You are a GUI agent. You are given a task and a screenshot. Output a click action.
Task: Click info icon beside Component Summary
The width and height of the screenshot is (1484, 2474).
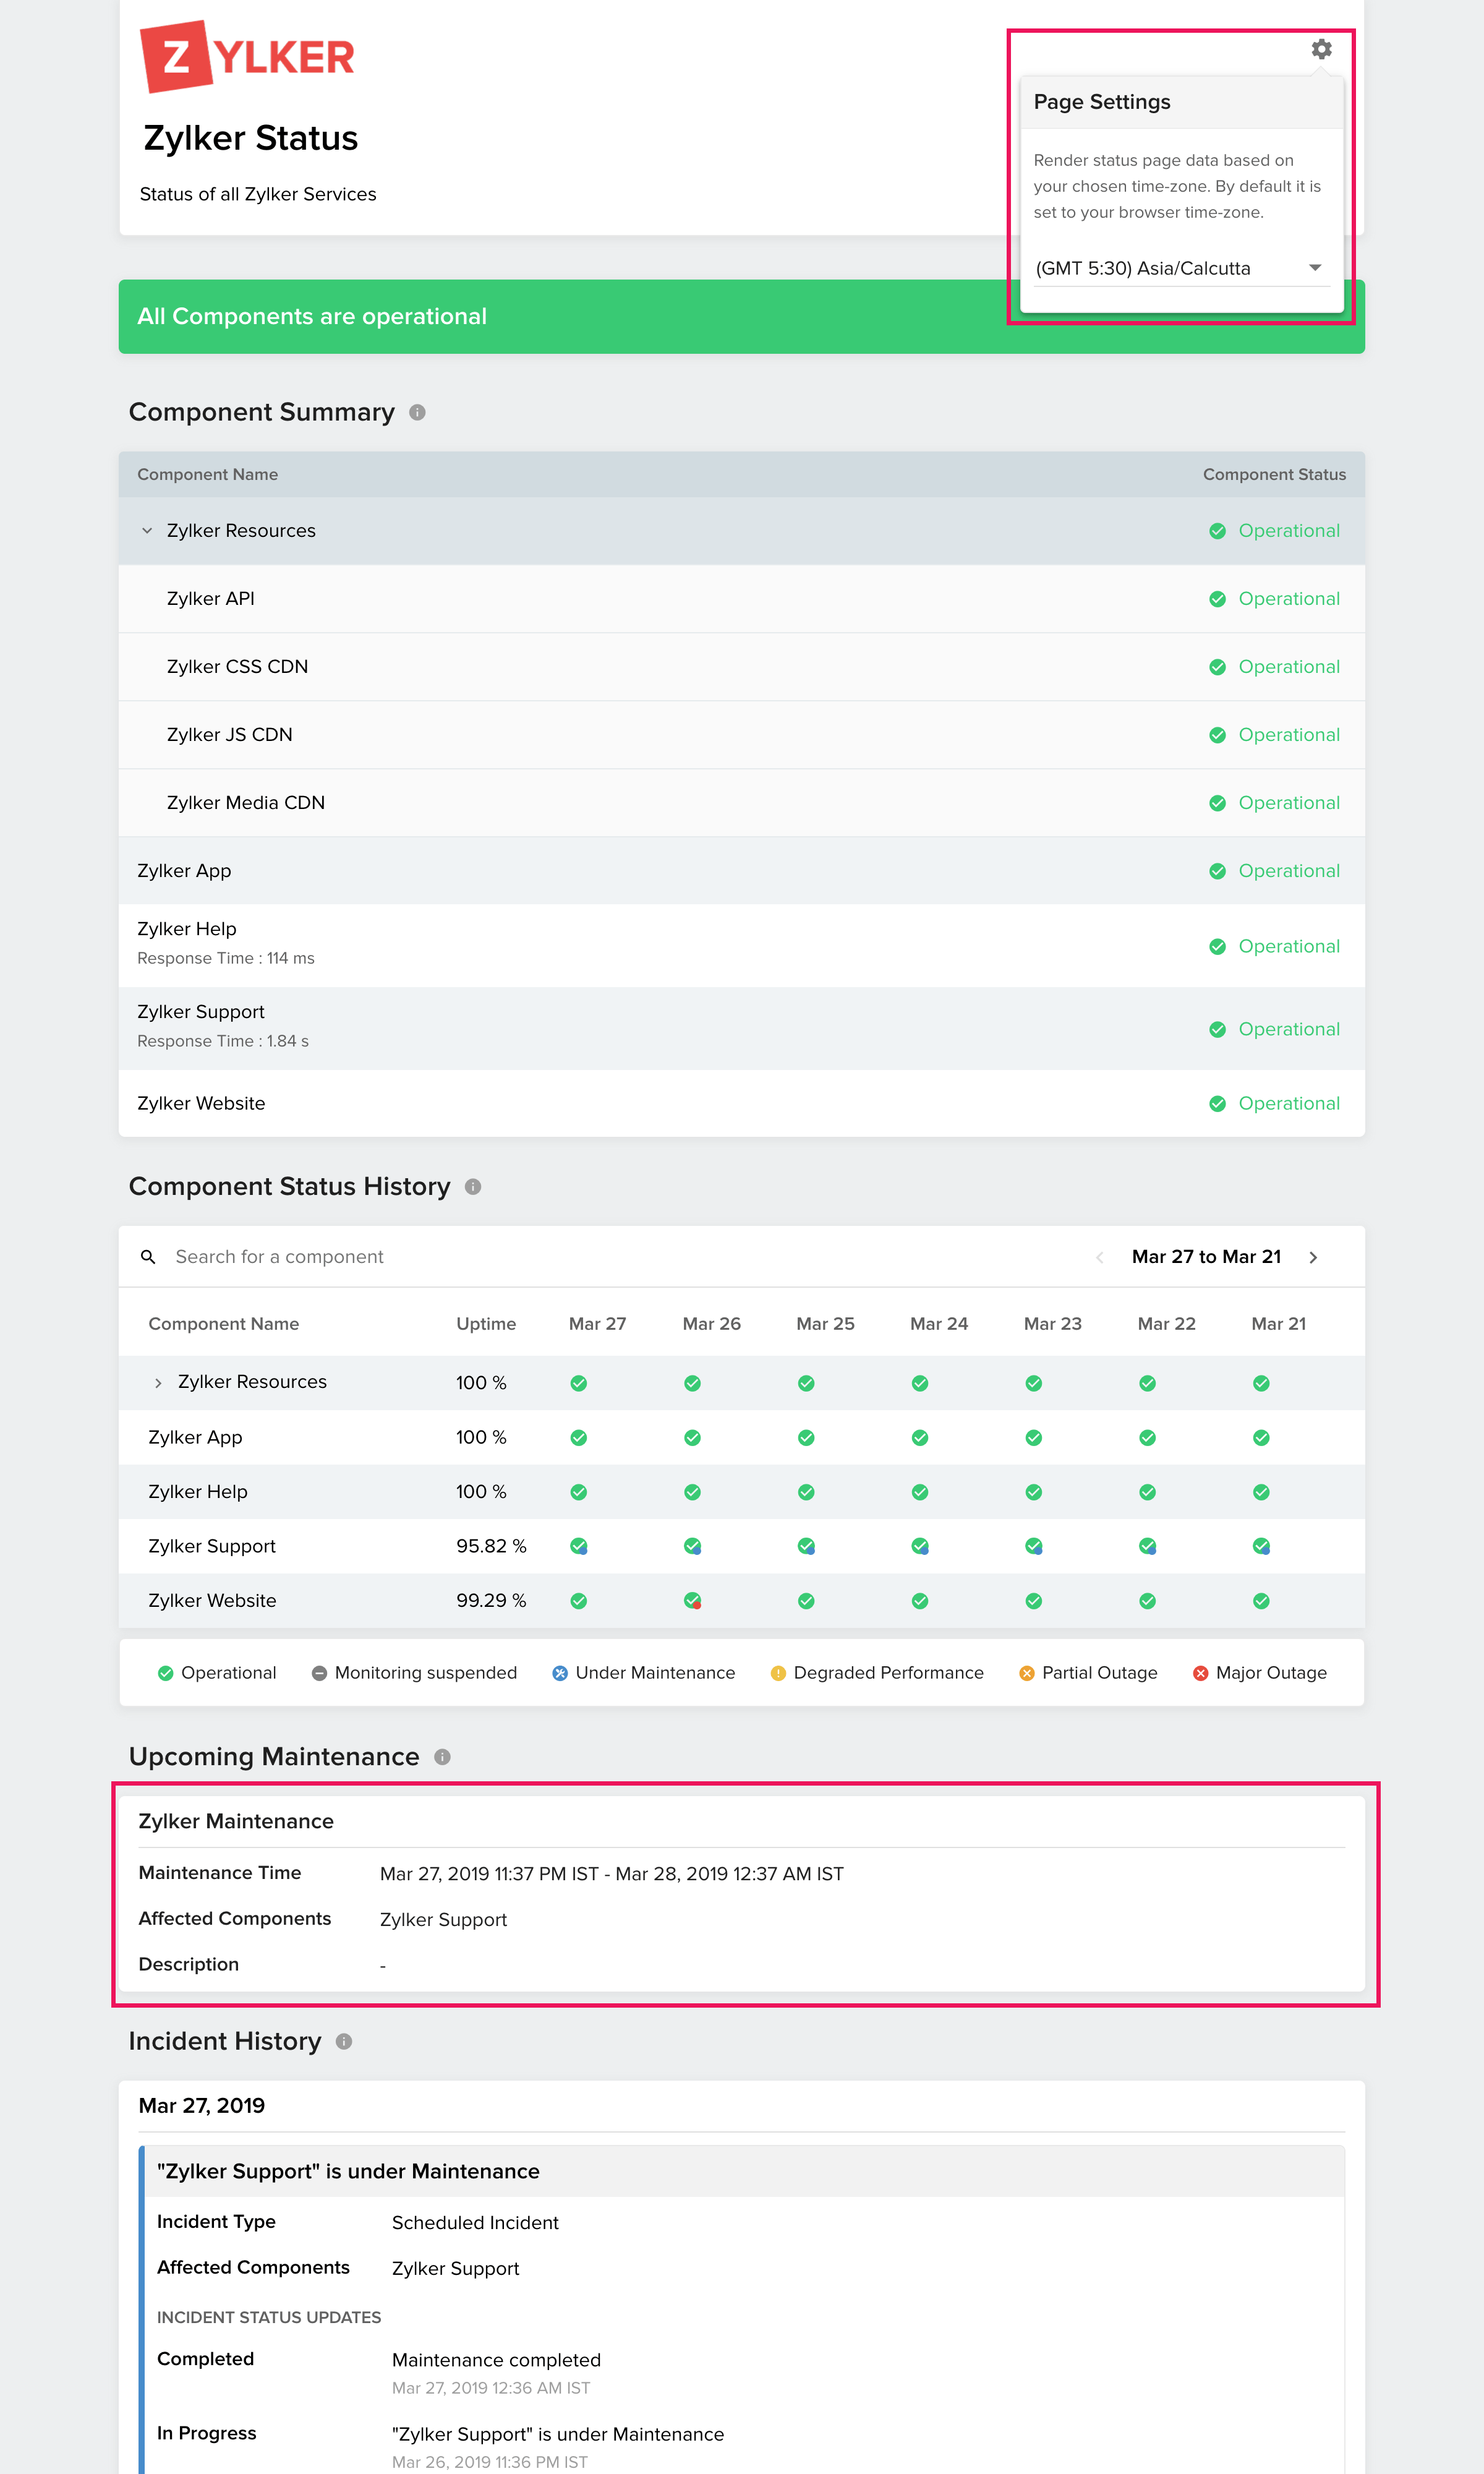pos(418,412)
